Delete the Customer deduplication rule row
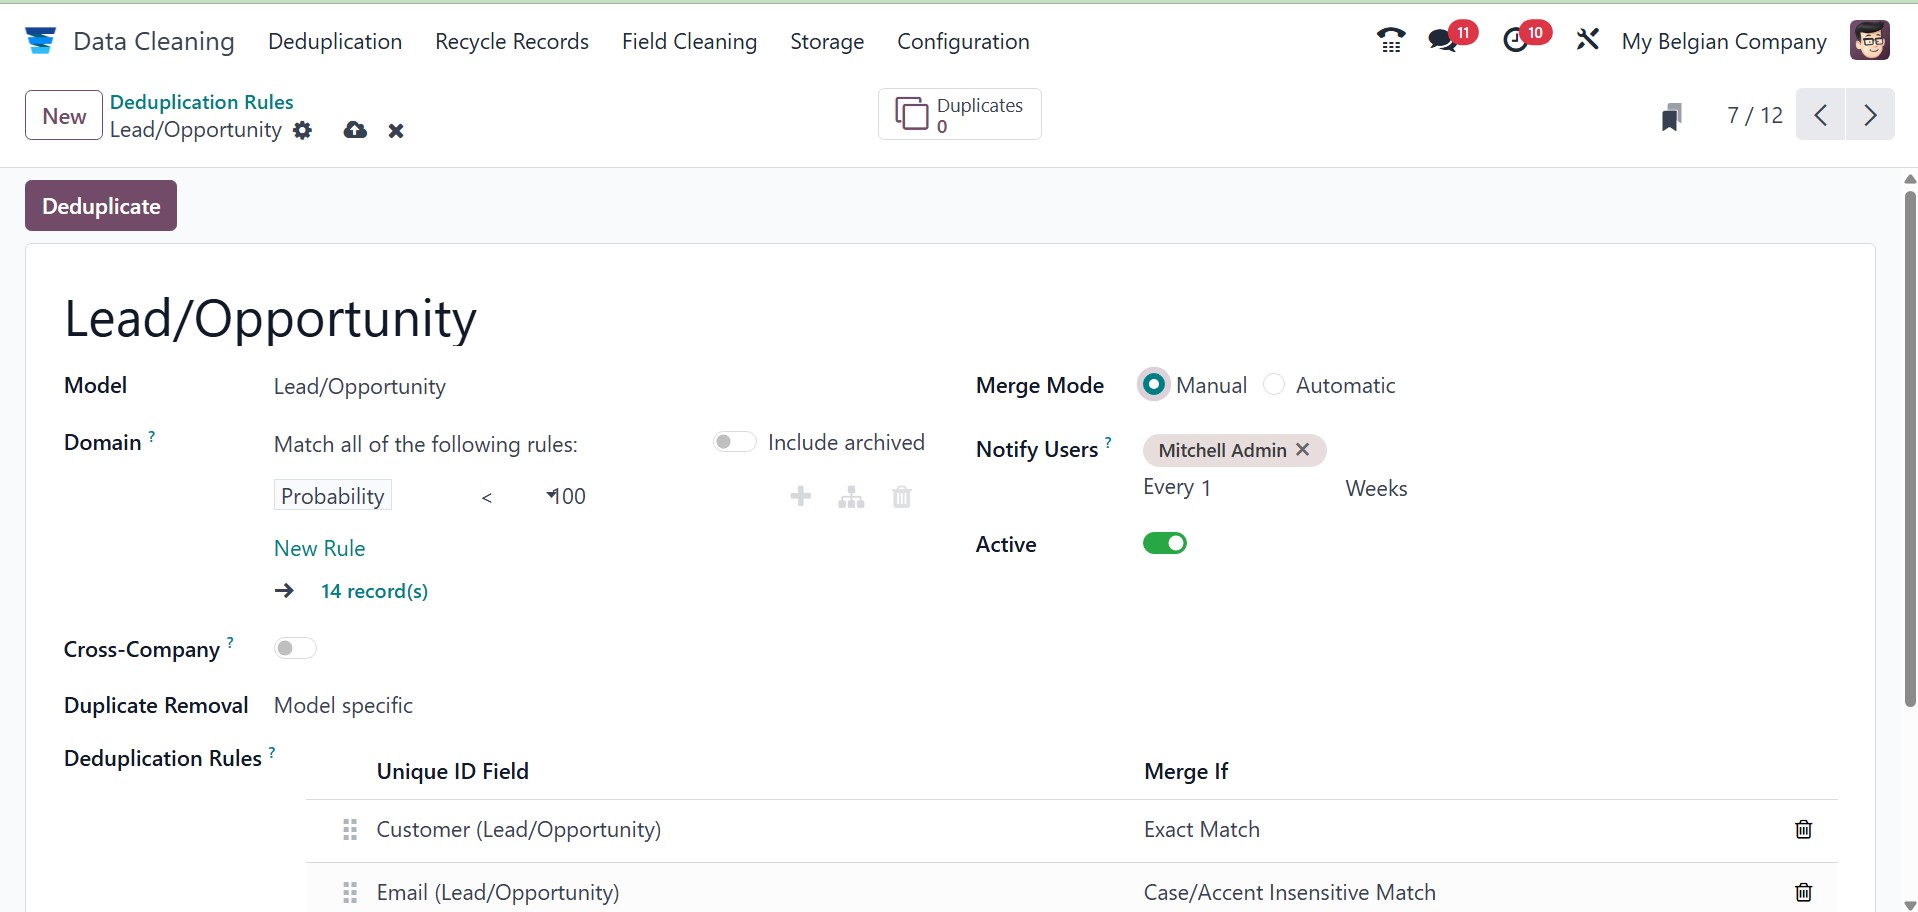 1803,829
